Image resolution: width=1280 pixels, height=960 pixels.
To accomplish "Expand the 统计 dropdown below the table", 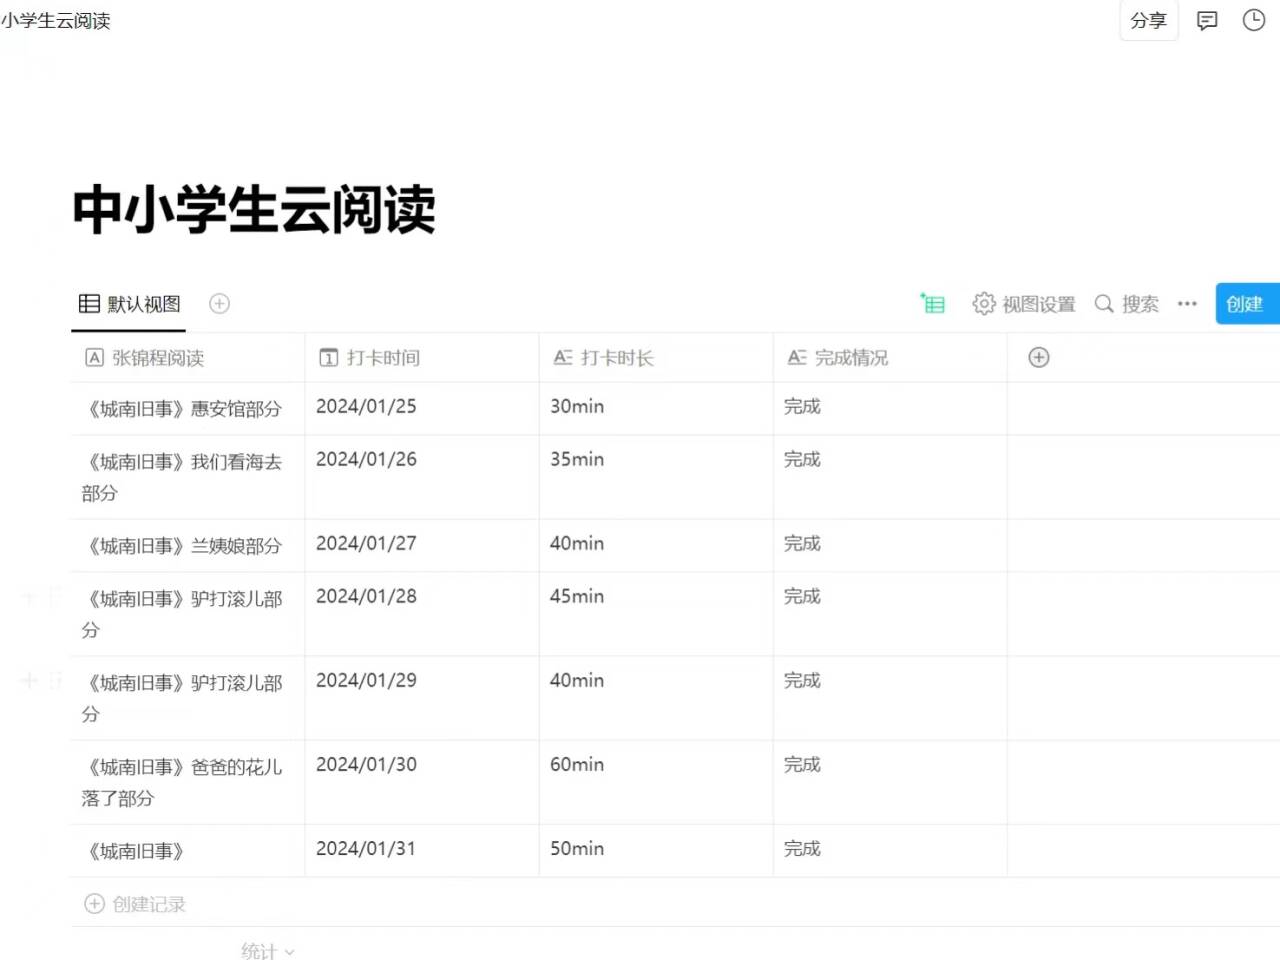I will click(267, 950).
